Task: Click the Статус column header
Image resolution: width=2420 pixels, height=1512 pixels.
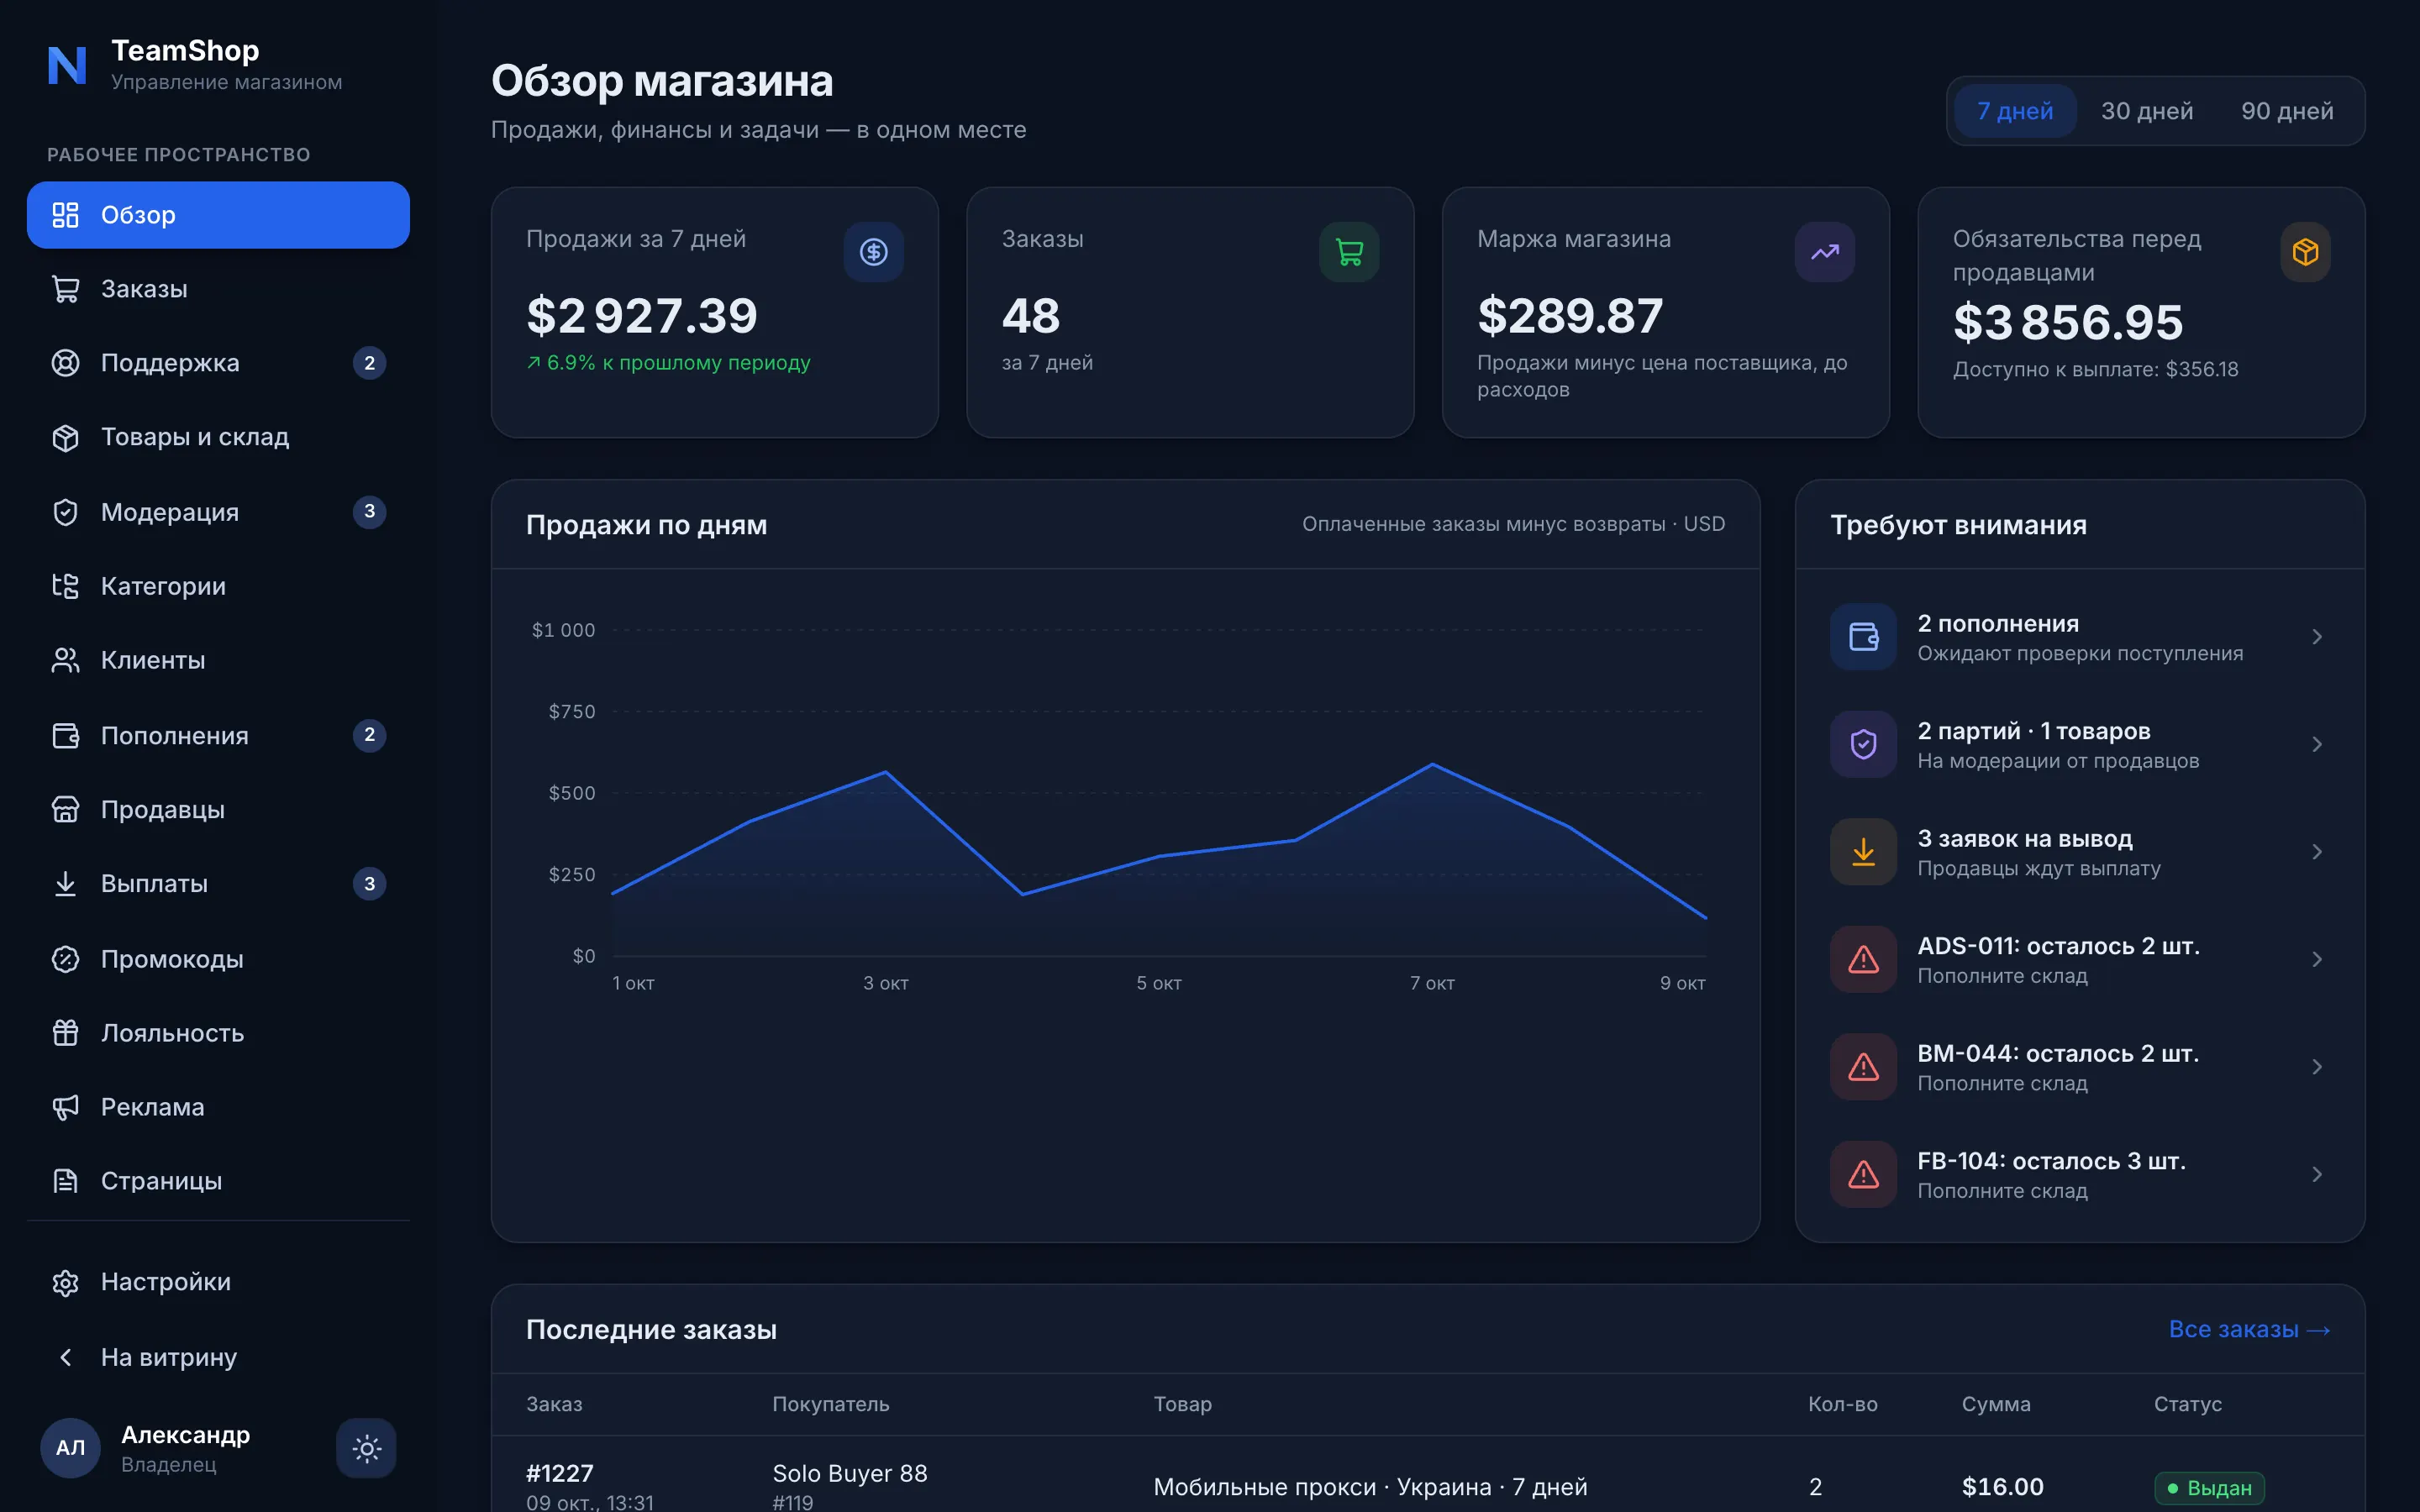Action: [x=2188, y=1404]
